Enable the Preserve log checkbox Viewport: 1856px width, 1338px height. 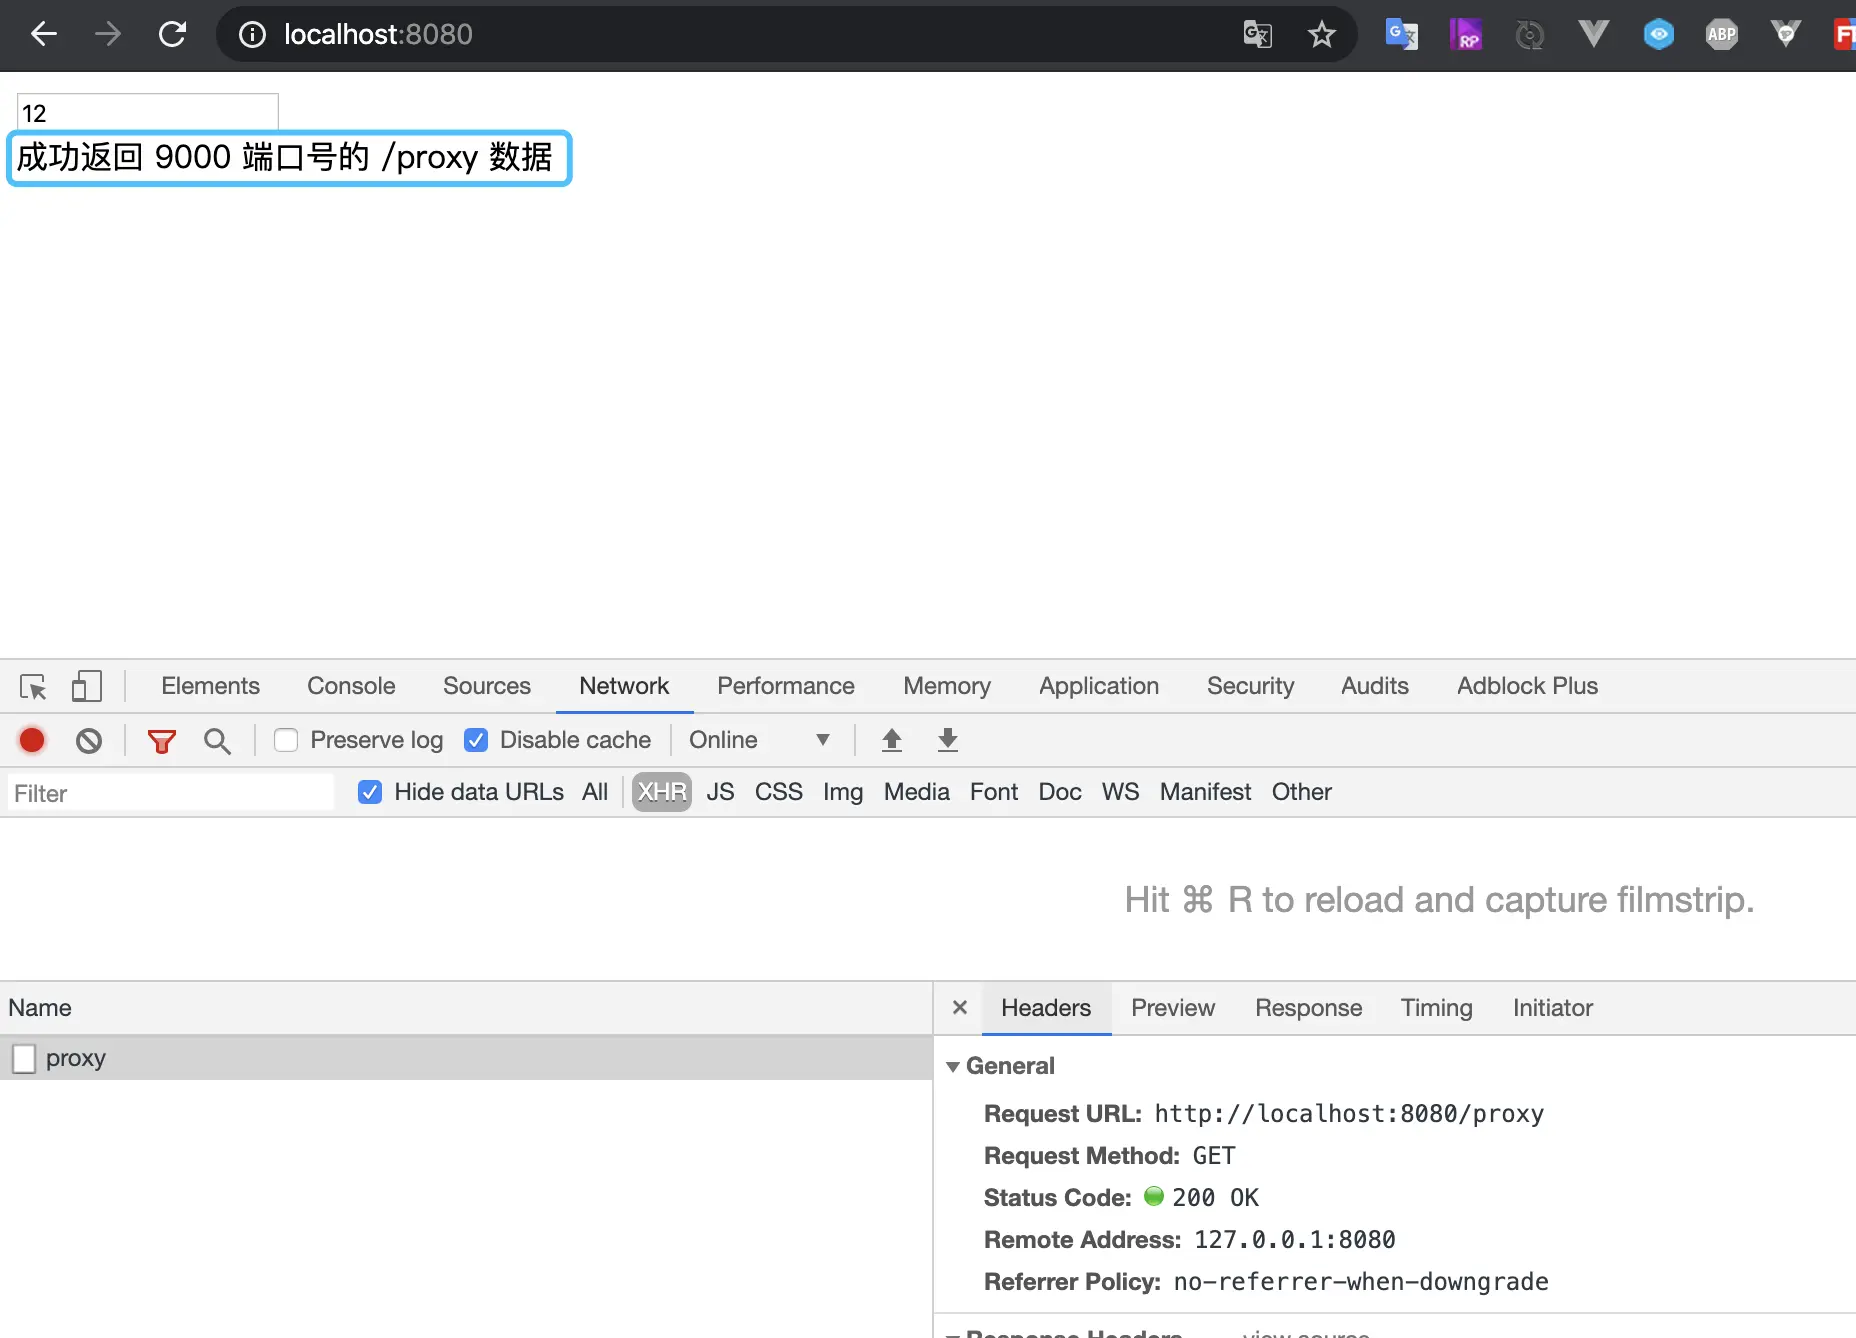(x=286, y=740)
